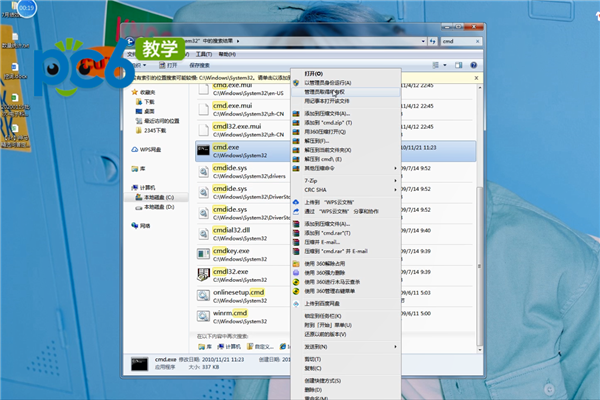Select 剪切(T) in the context menu

pyautogui.click(x=313, y=359)
